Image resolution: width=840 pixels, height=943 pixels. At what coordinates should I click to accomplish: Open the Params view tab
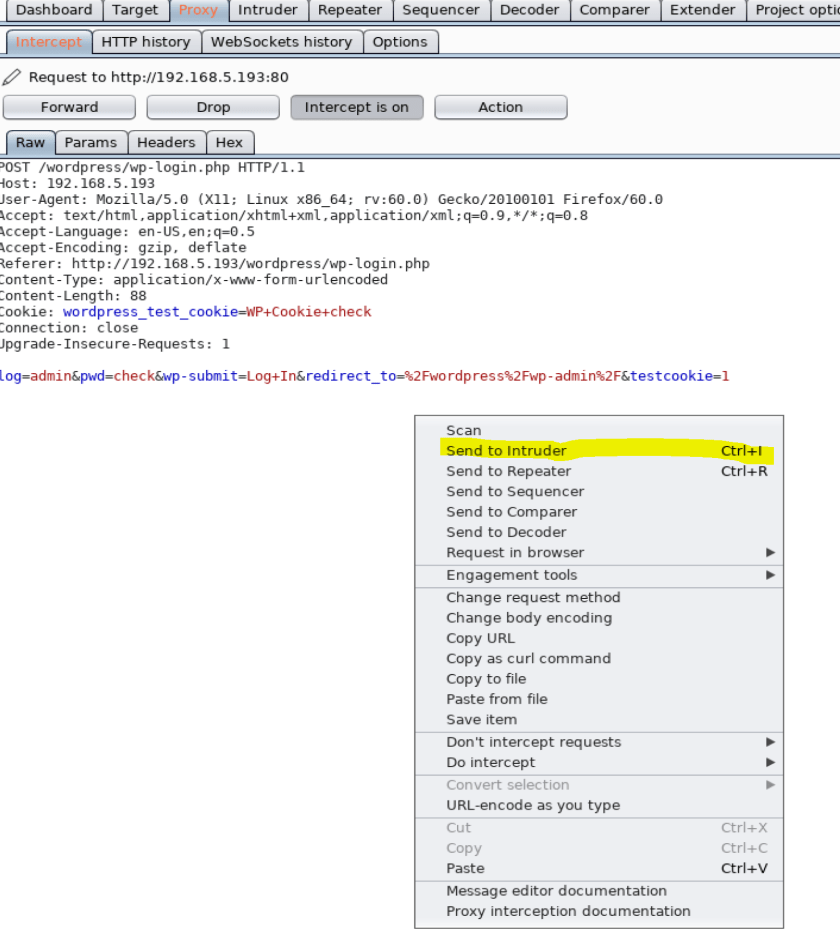(x=91, y=142)
